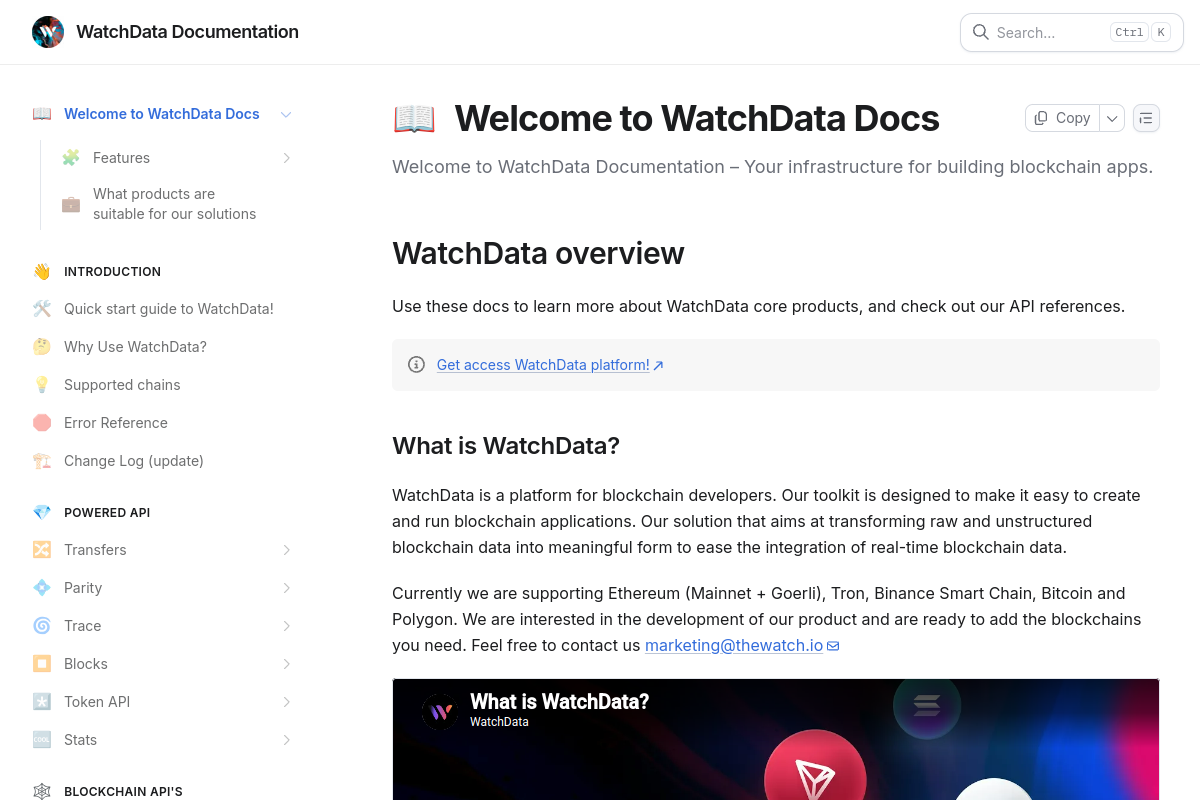The height and width of the screenshot is (800, 1200).
Task: Open the Error Reference page
Action: [116, 423]
